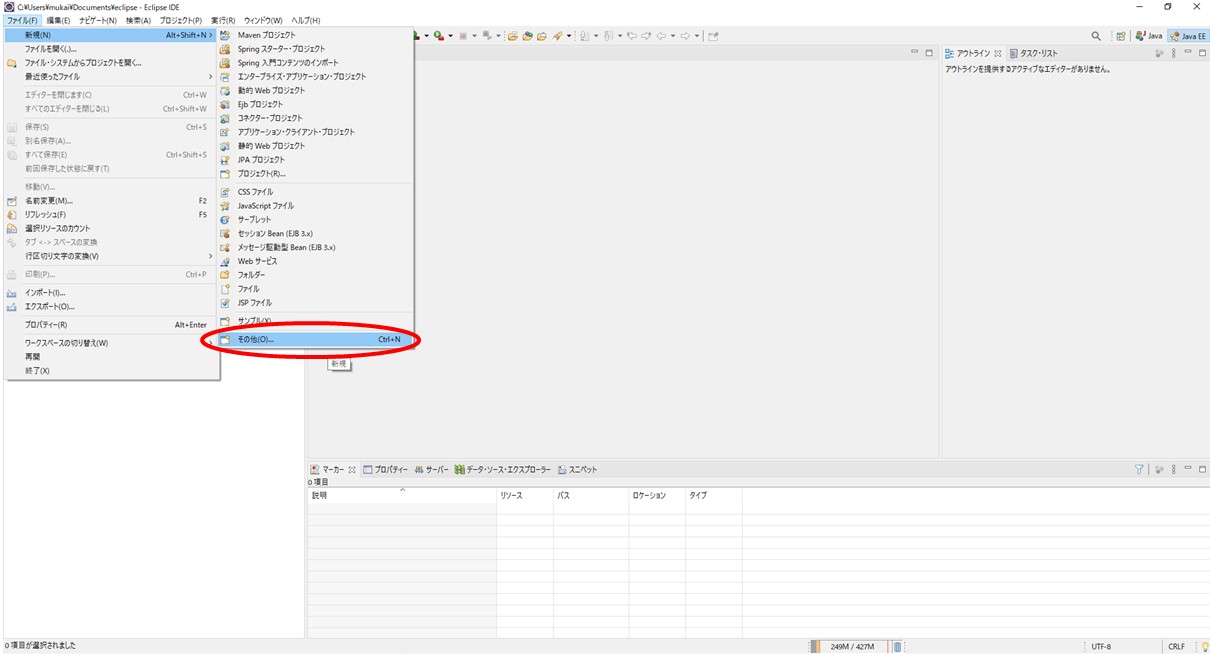Sort by 説明 column header
Viewport: 1210px width, 654px height.
tap(402, 496)
